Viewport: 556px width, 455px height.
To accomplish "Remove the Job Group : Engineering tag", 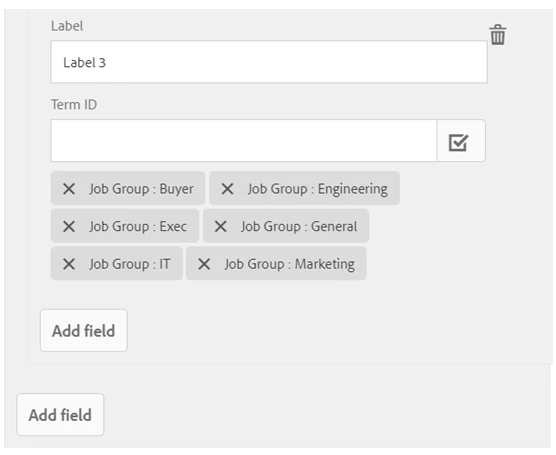I will click(x=227, y=189).
